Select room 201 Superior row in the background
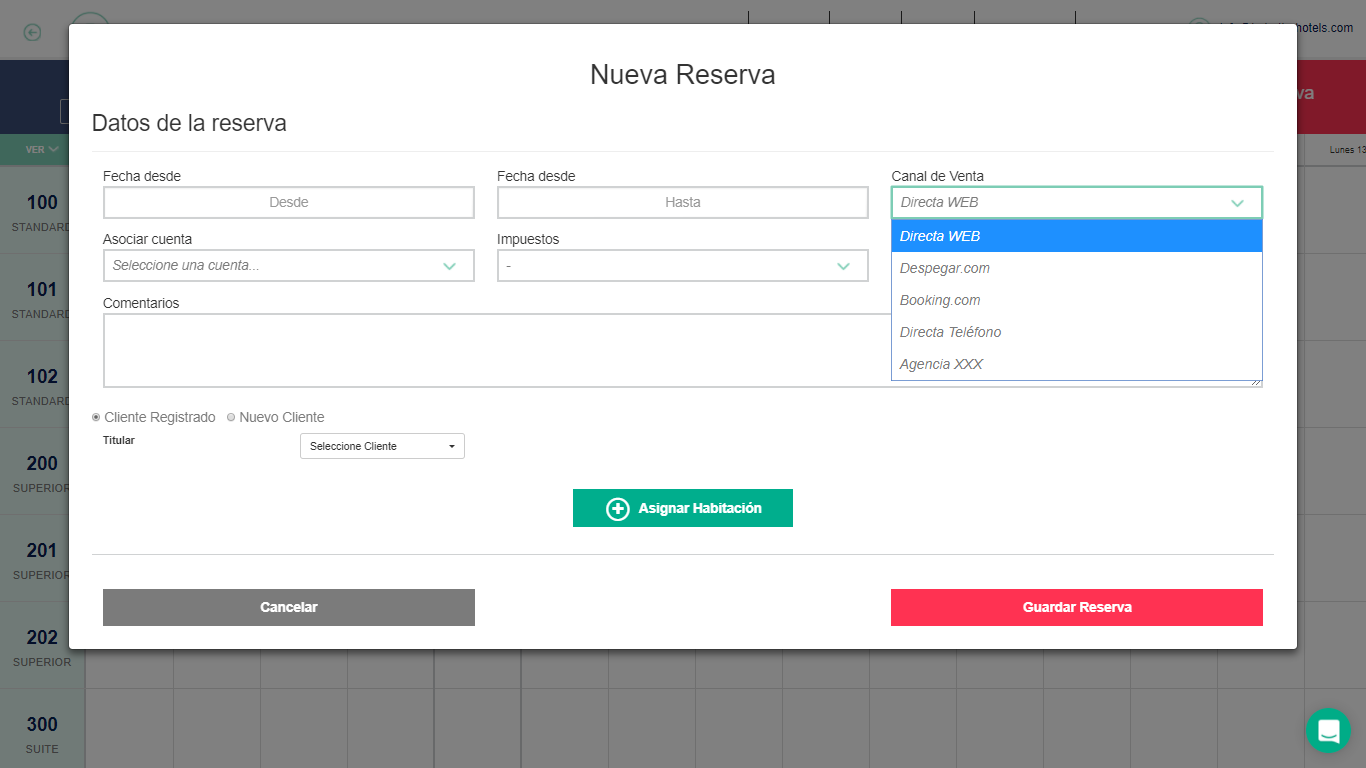The image size is (1366, 768). click(34, 559)
